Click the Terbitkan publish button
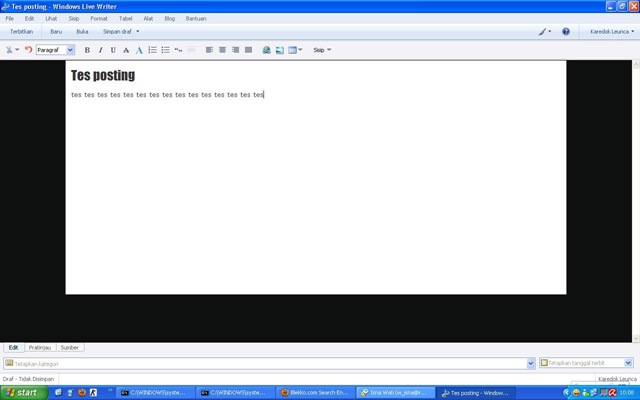Image resolution: width=640 pixels, height=400 pixels. click(x=21, y=31)
